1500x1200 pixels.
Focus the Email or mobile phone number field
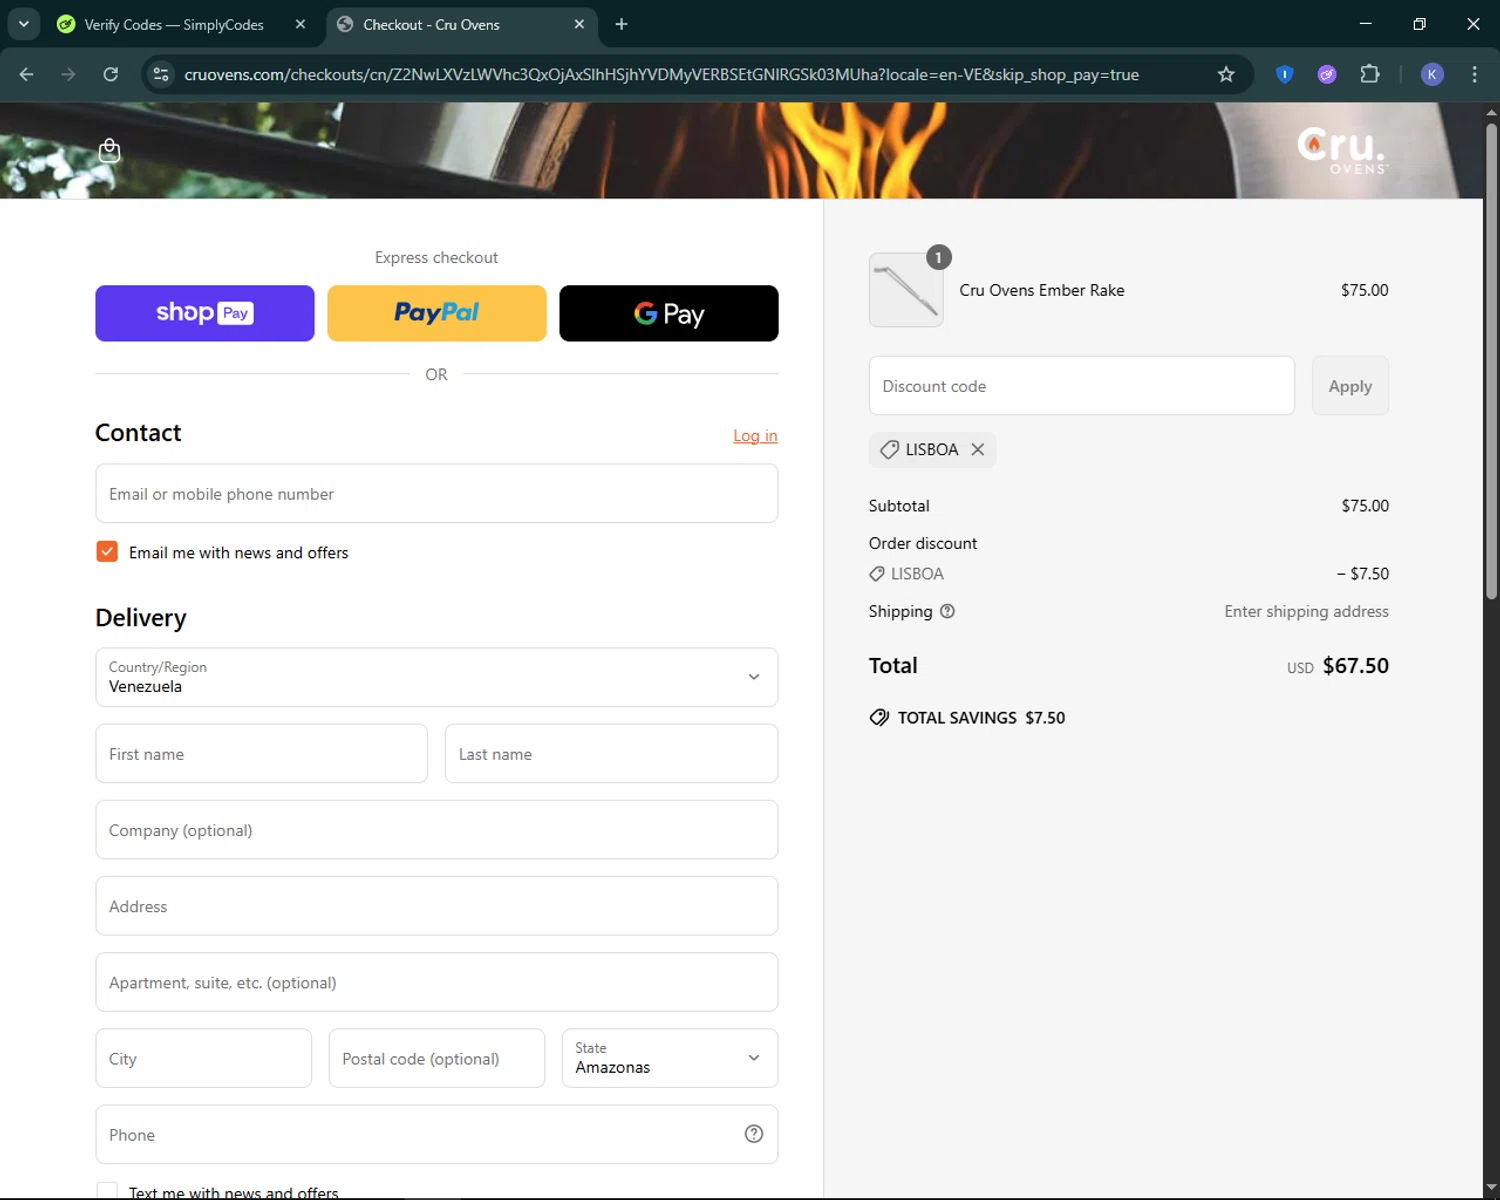pos(437,493)
